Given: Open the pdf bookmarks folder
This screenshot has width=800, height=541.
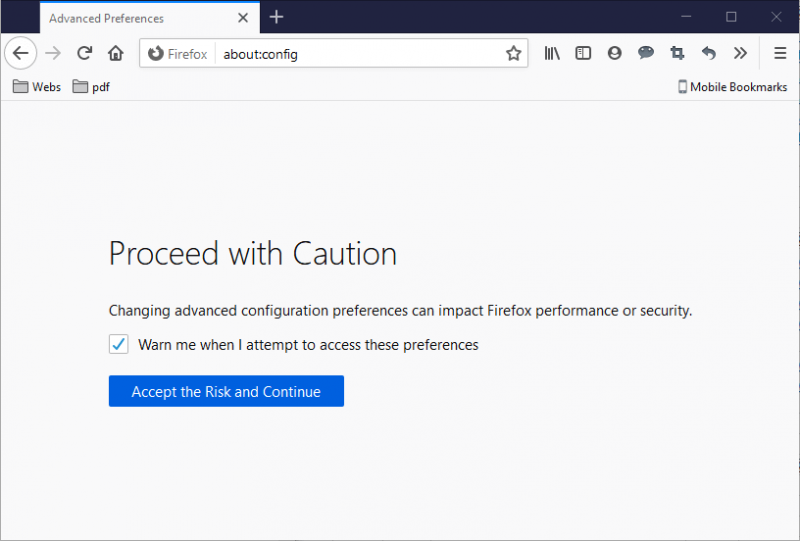Looking at the screenshot, I should click(x=91, y=87).
